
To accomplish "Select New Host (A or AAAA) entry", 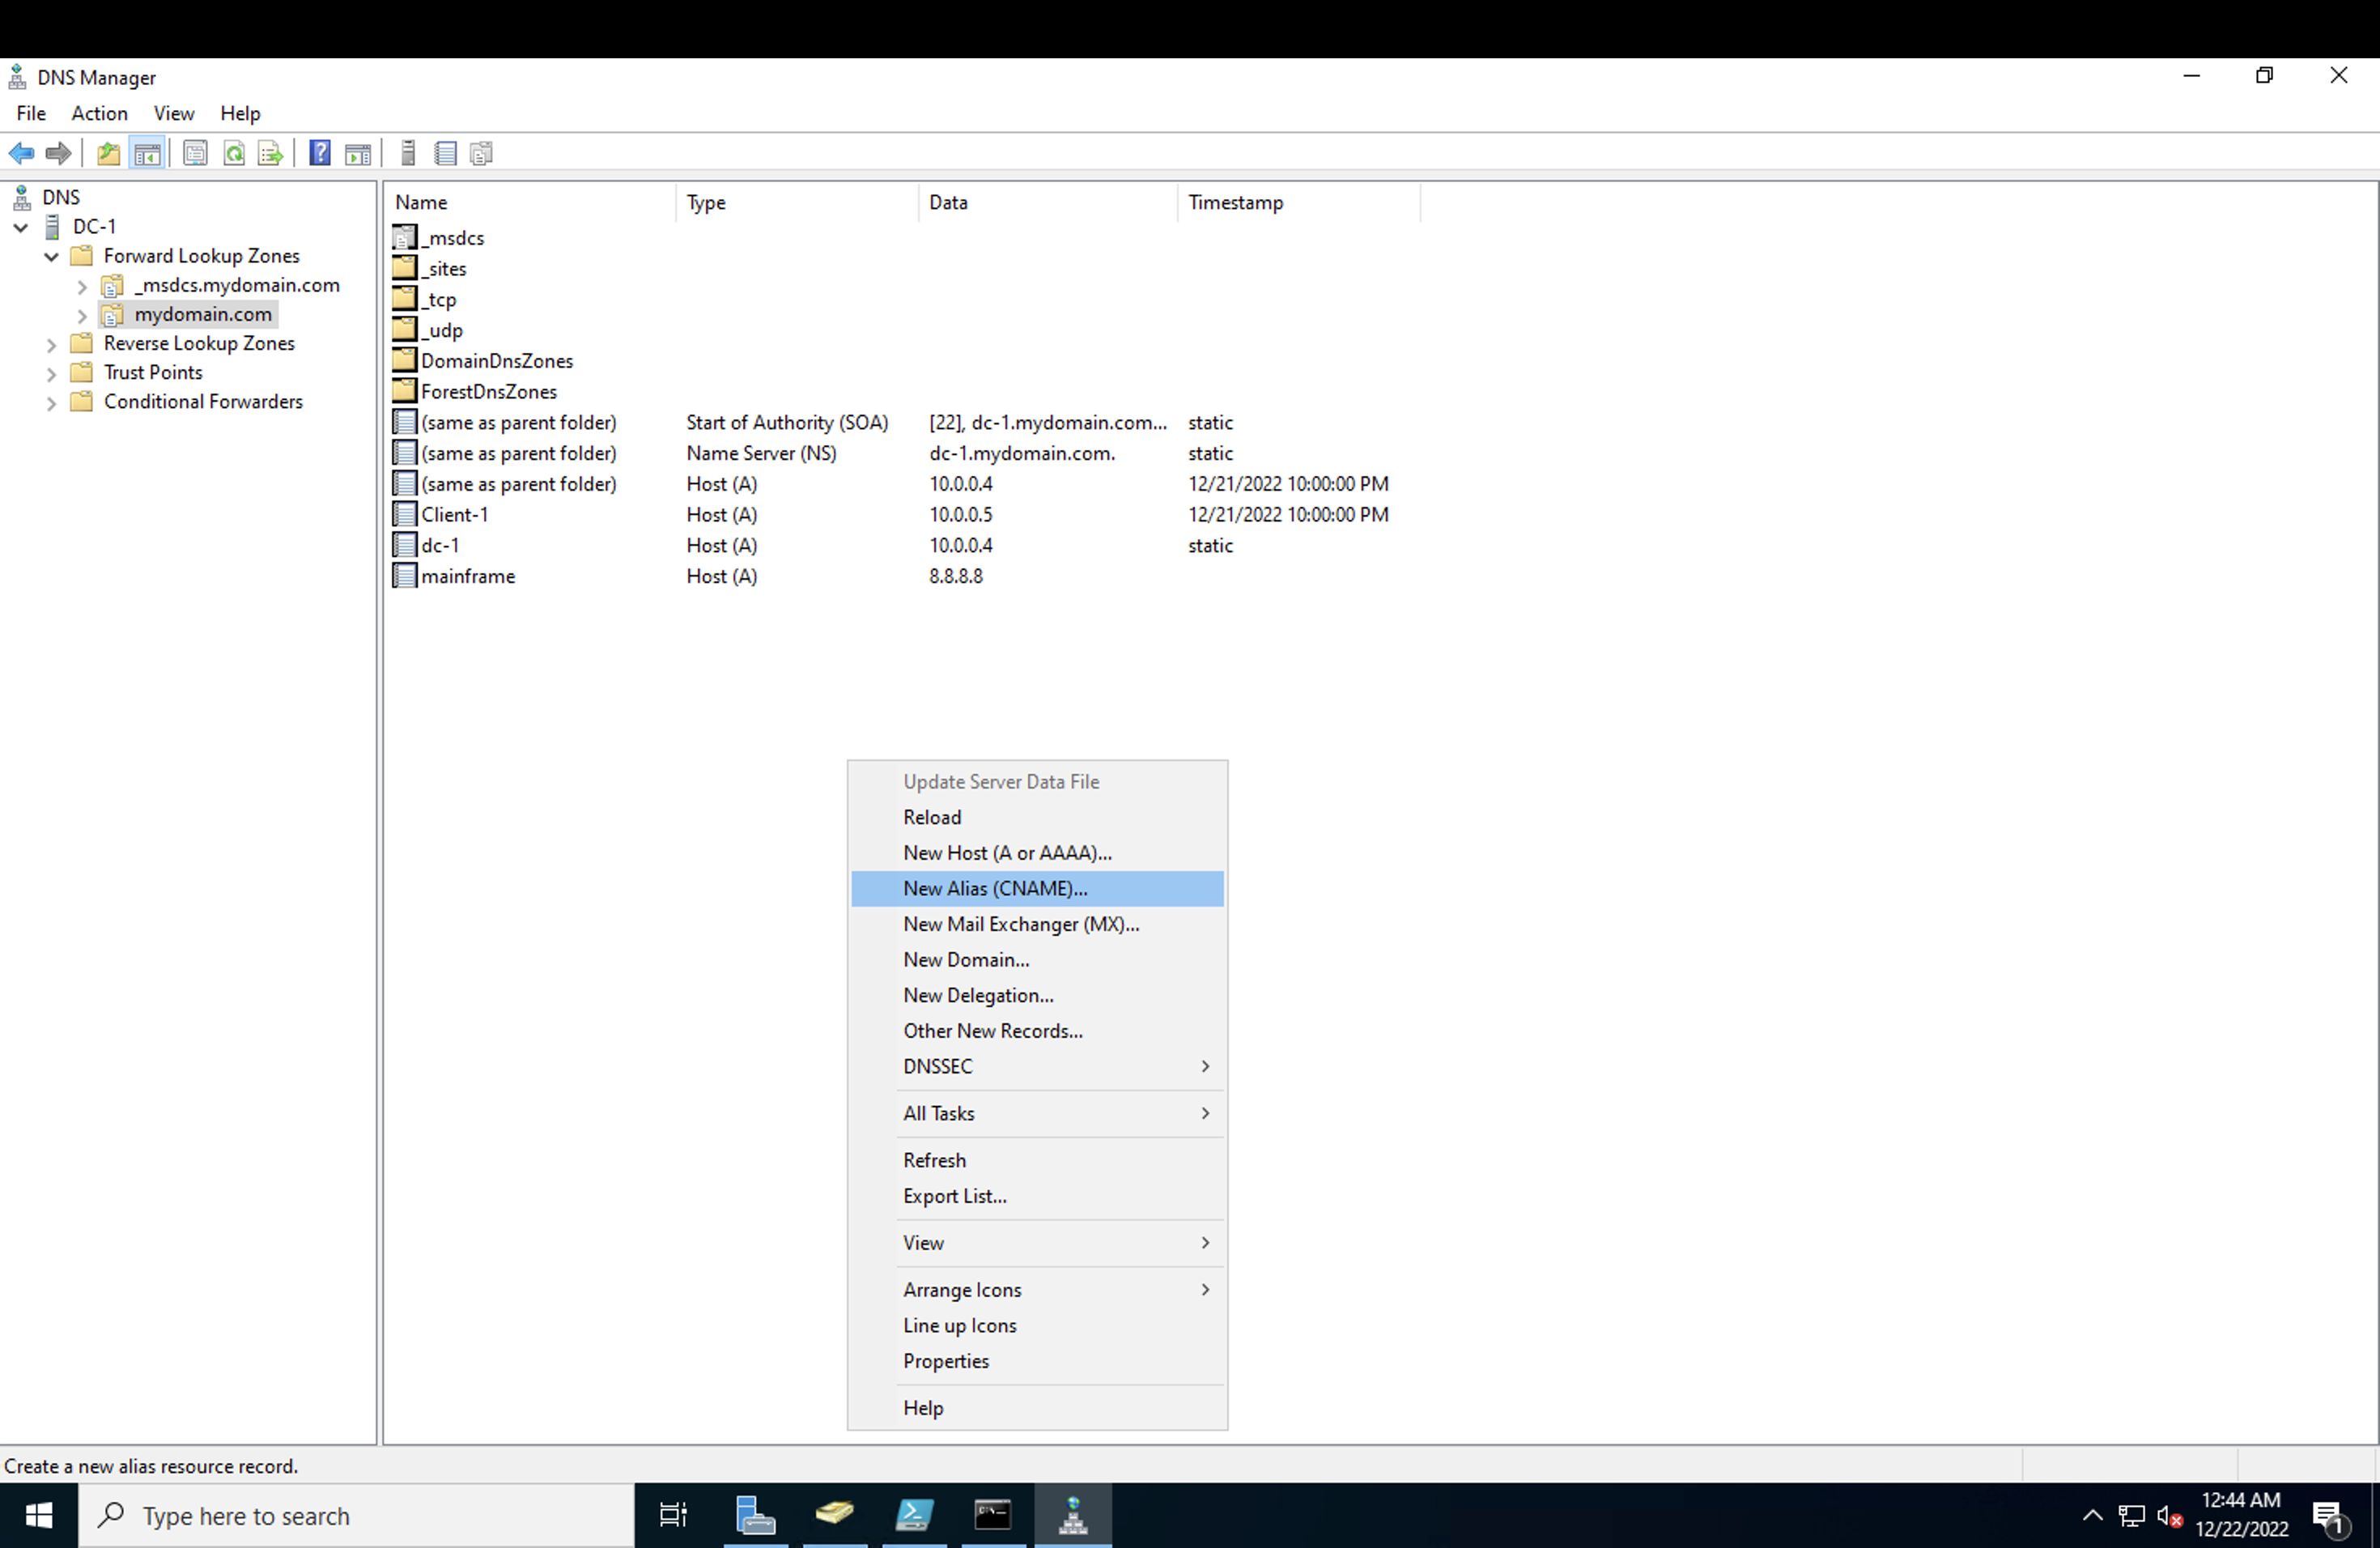I will (1006, 852).
